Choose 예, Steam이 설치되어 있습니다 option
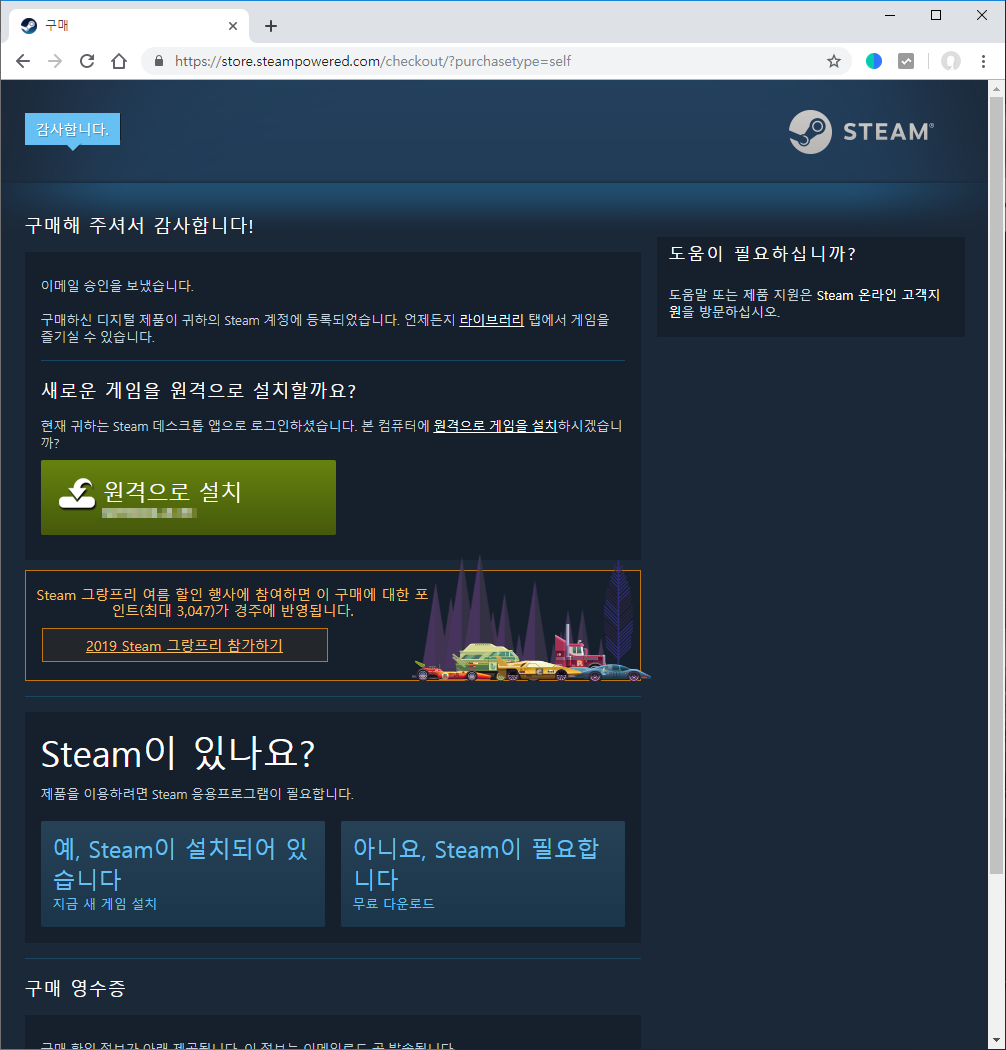This screenshot has width=1006, height=1050. (183, 874)
